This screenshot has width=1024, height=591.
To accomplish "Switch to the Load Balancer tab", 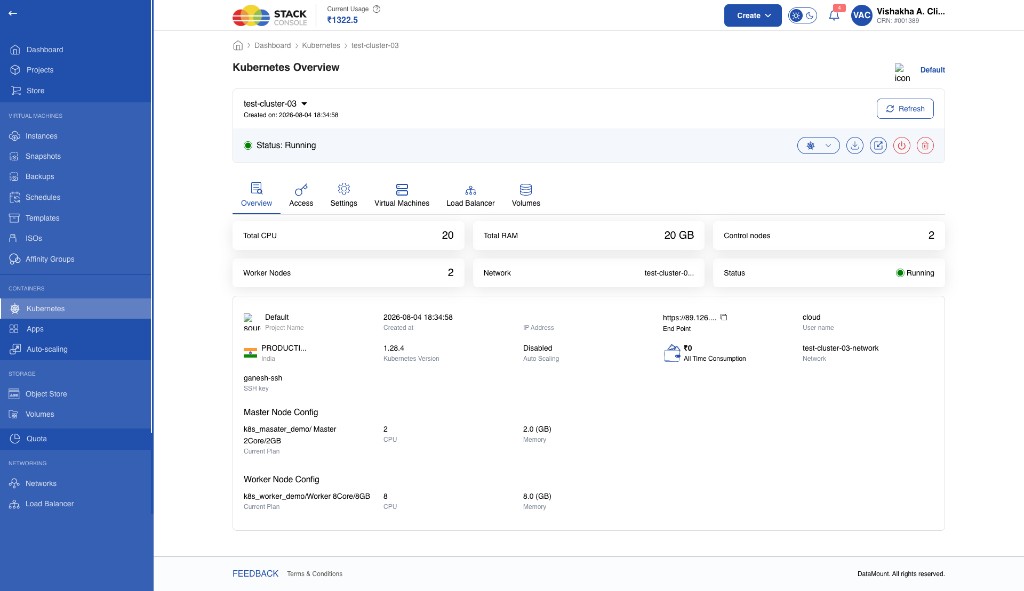I will point(470,195).
